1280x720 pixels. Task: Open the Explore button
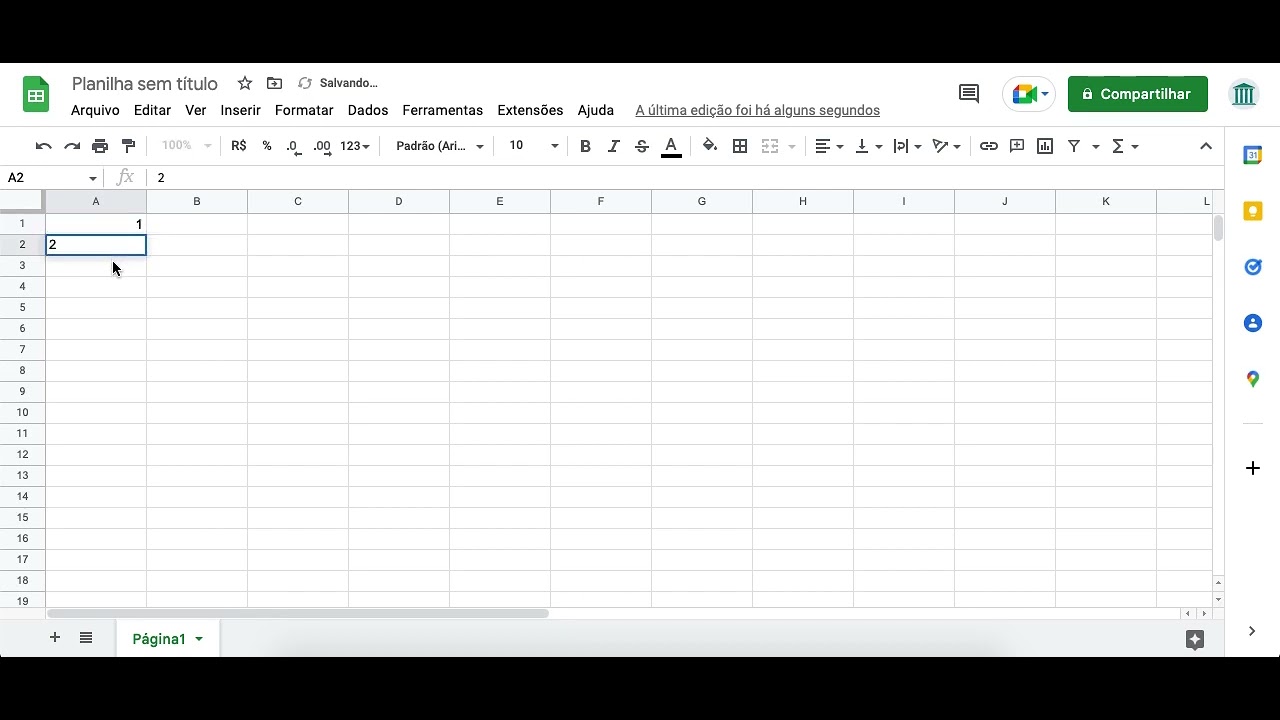[x=1195, y=639]
